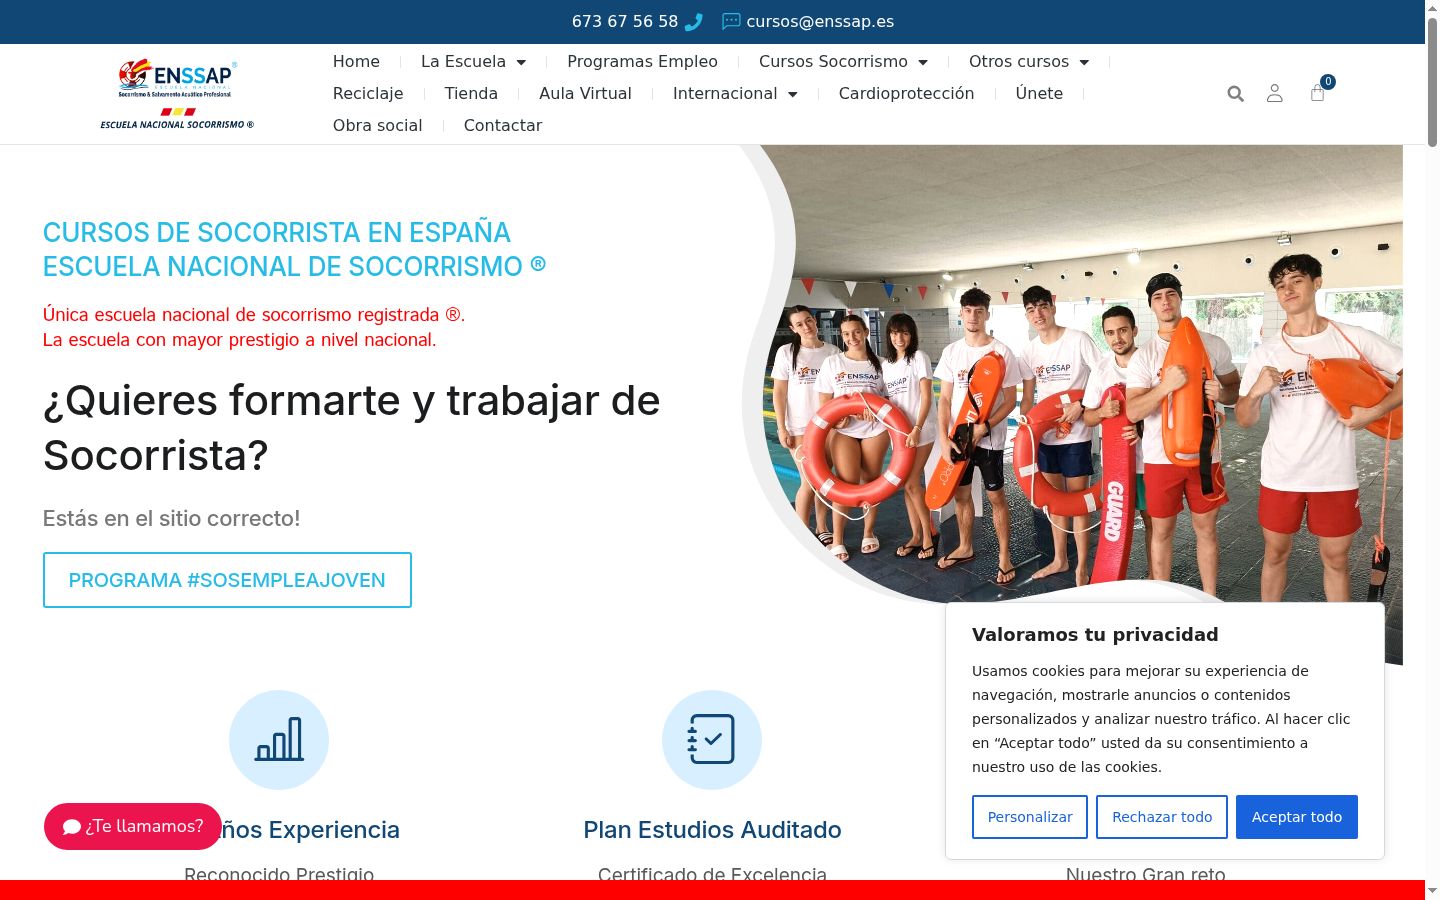Screen dimensions: 1440x900
Task: Click 'Nuestro Gran reto' text
Action: (1145, 873)
